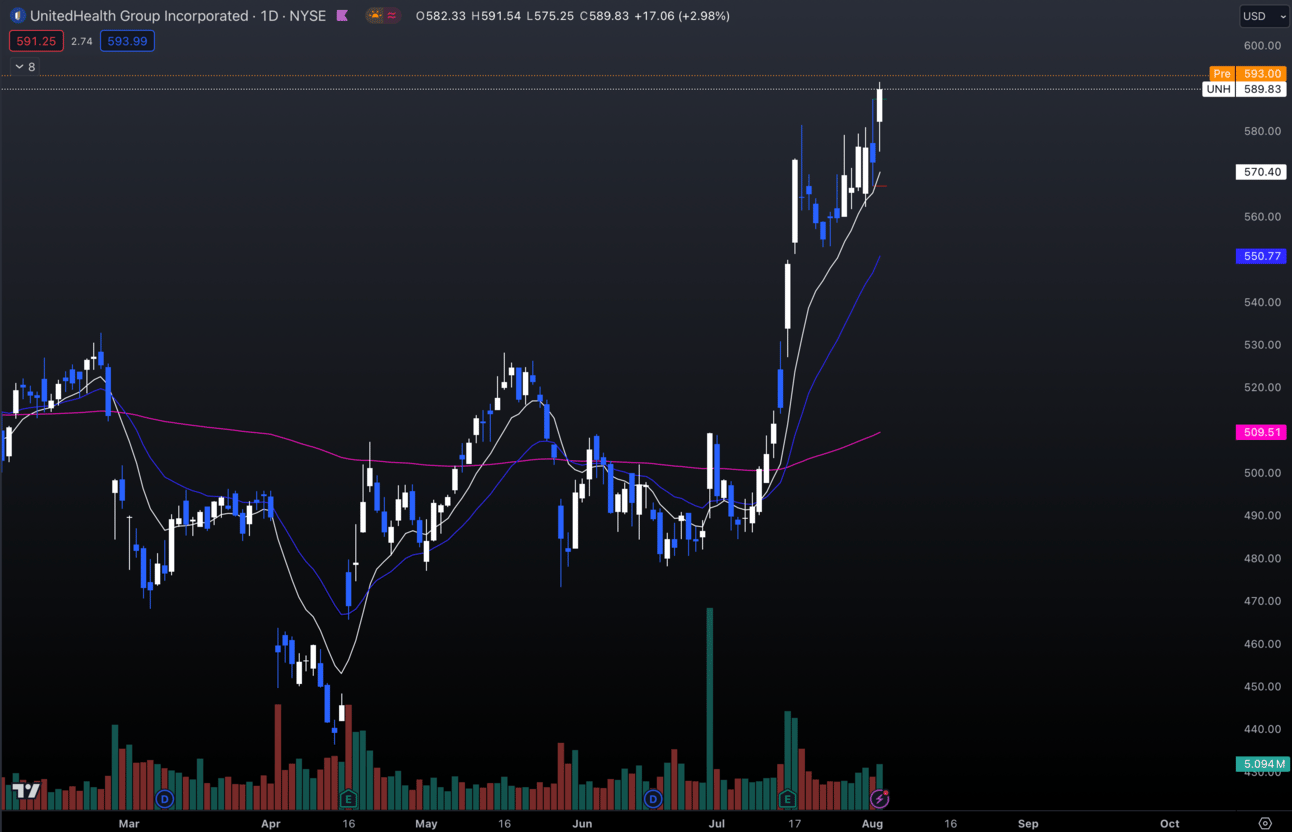Click the dividend D marker near March
This screenshot has width=1292, height=832.
165,799
